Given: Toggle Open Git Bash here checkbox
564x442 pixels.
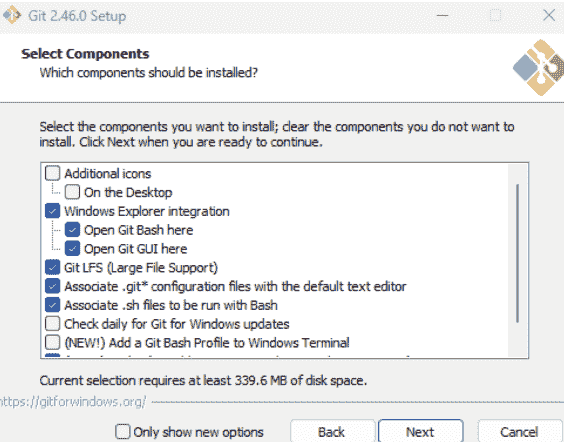Looking at the screenshot, I should [72, 230].
